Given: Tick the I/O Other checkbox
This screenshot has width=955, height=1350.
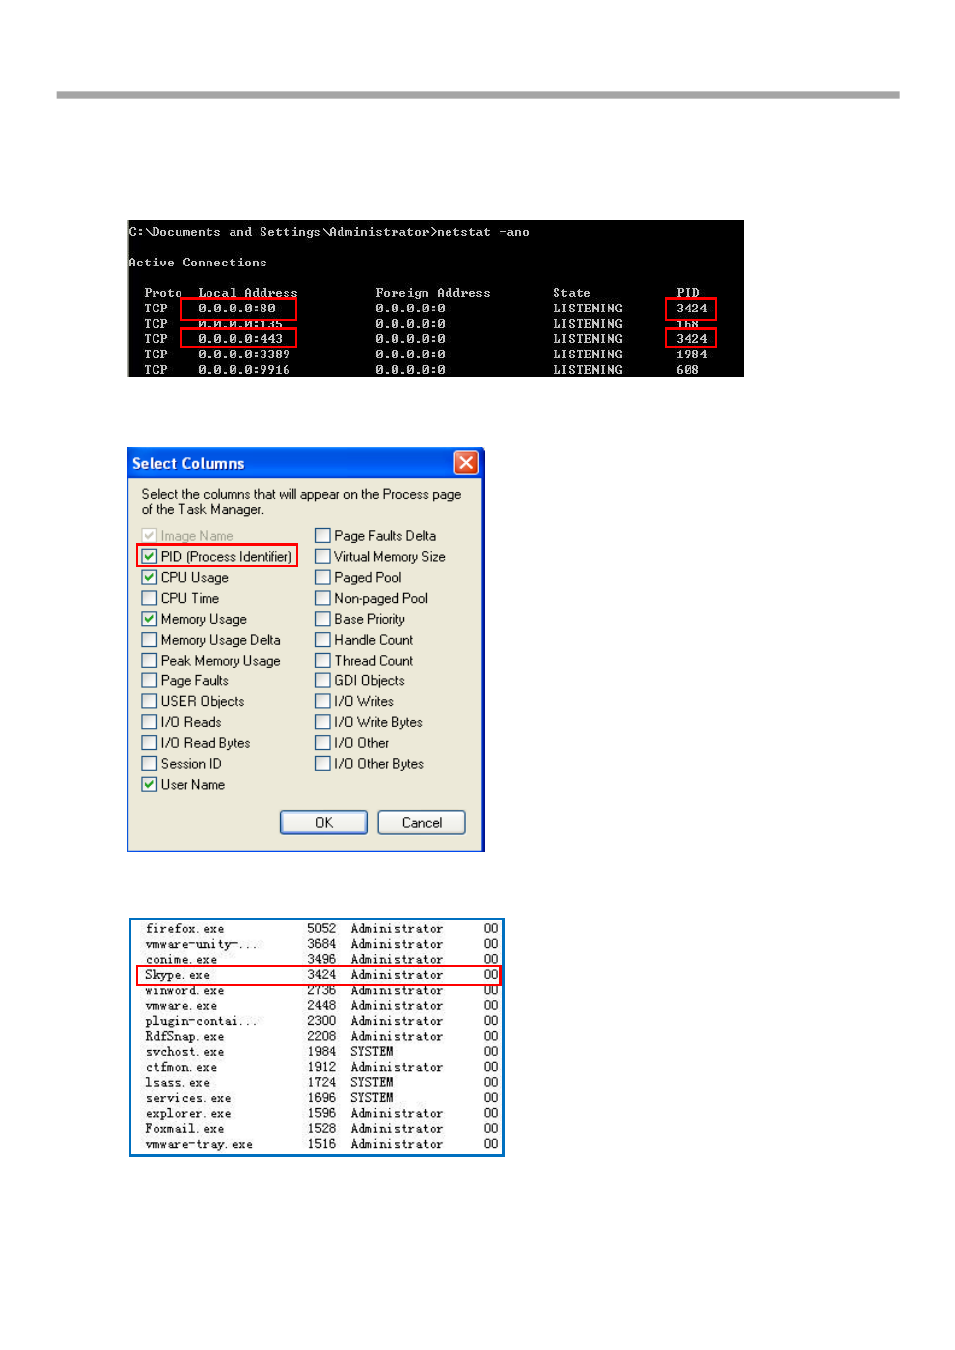Looking at the screenshot, I should [x=323, y=743].
